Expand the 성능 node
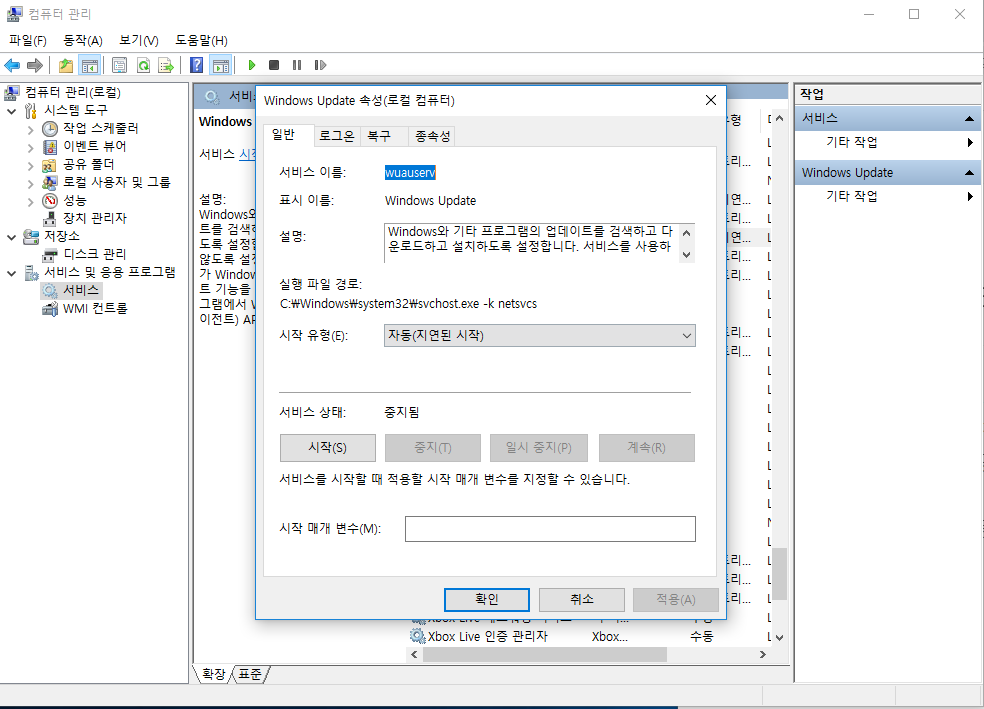The height and width of the screenshot is (709, 984). pyautogui.click(x=30, y=201)
